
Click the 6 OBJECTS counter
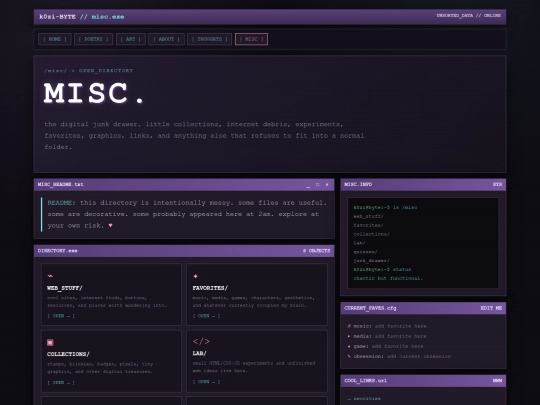click(316, 251)
